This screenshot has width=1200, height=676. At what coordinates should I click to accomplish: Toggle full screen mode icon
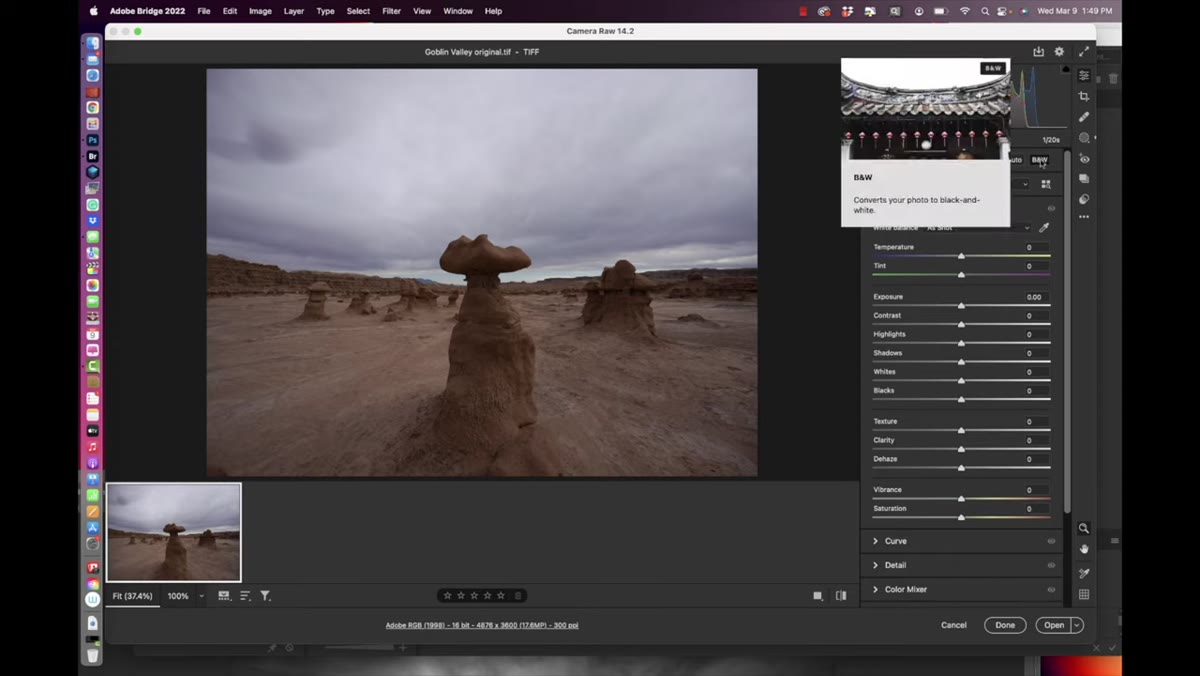tap(1083, 52)
